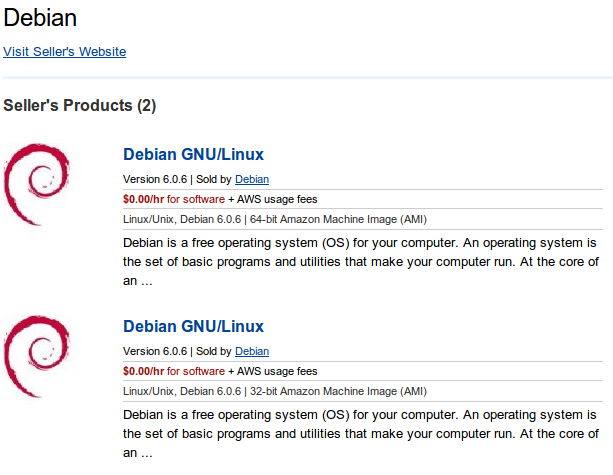Click Version 6.0.6 text in the 64-bit listing
This screenshot has width=613, height=475.
pyautogui.click(x=155, y=180)
